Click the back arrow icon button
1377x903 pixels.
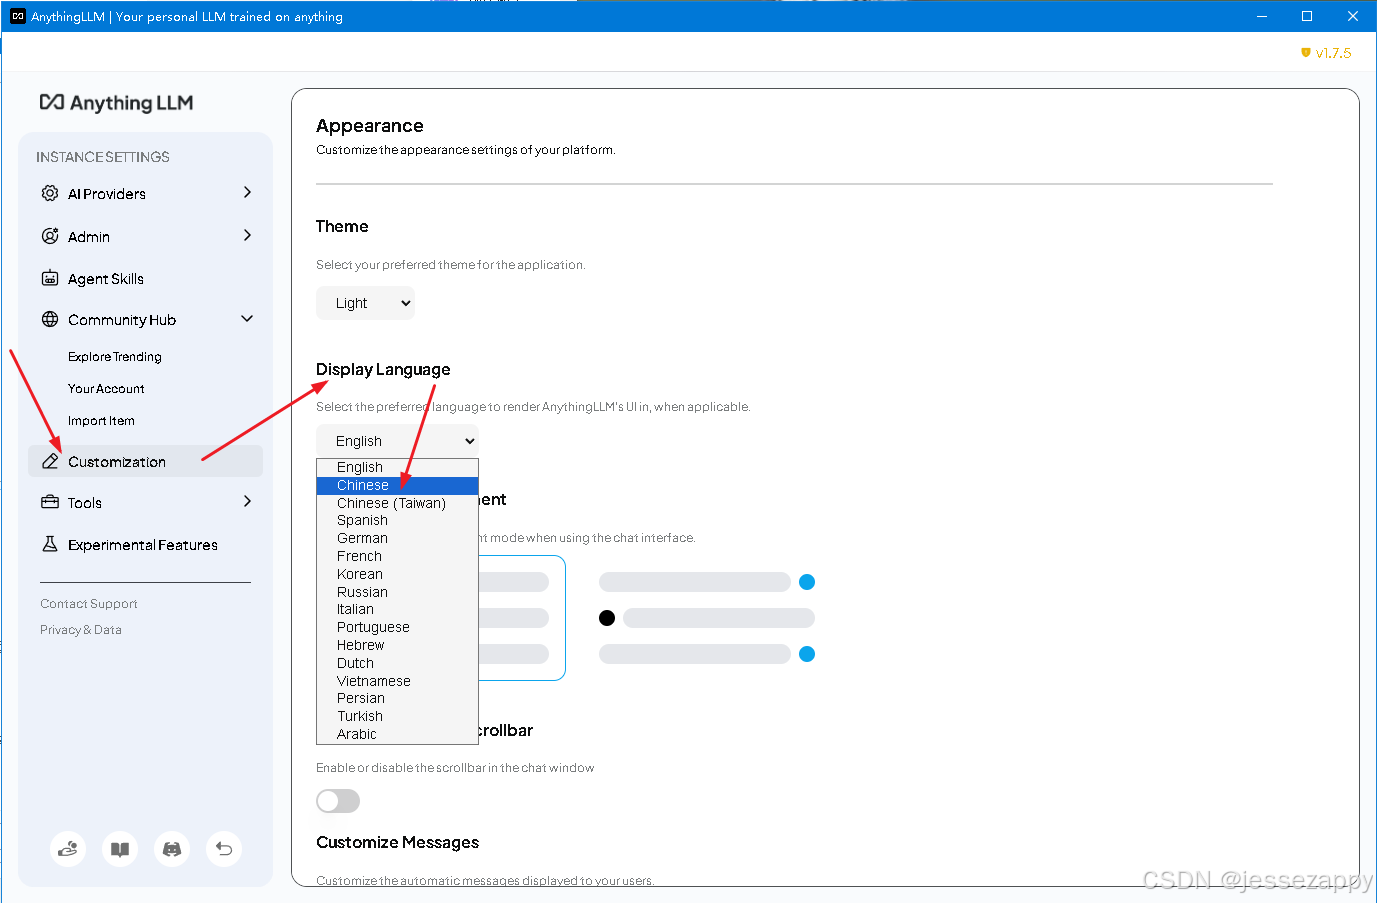coord(224,849)
